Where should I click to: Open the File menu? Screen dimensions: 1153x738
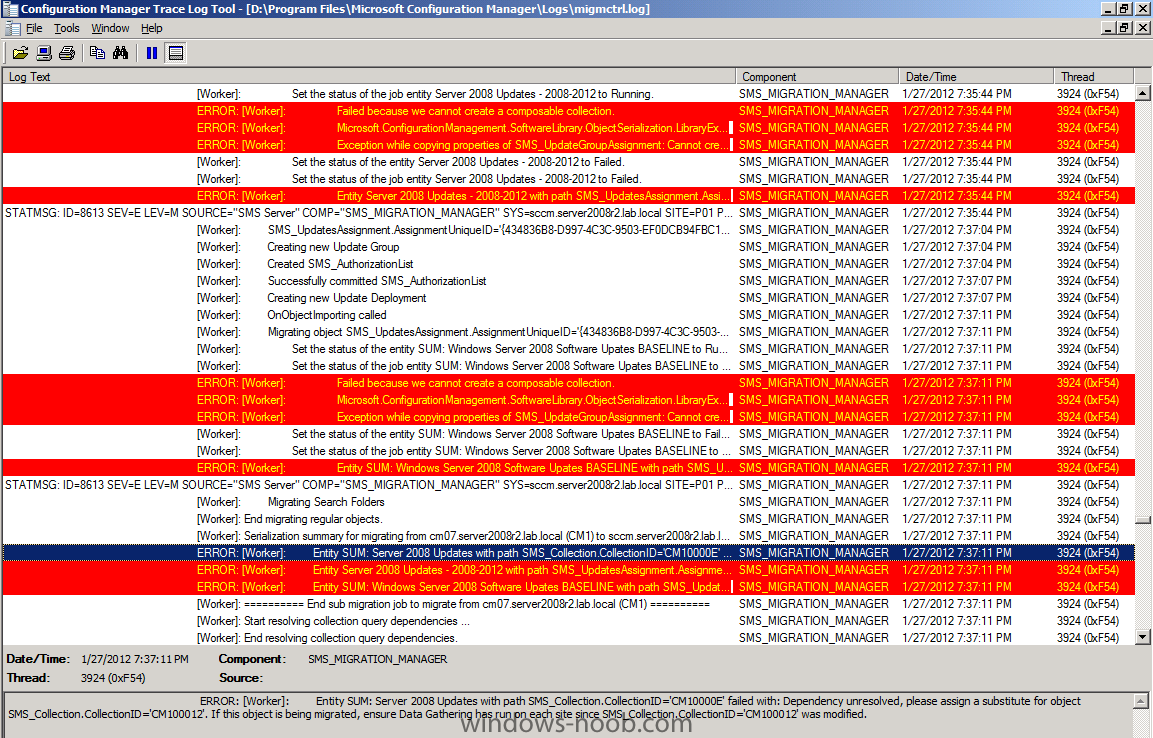pos(34,29)
